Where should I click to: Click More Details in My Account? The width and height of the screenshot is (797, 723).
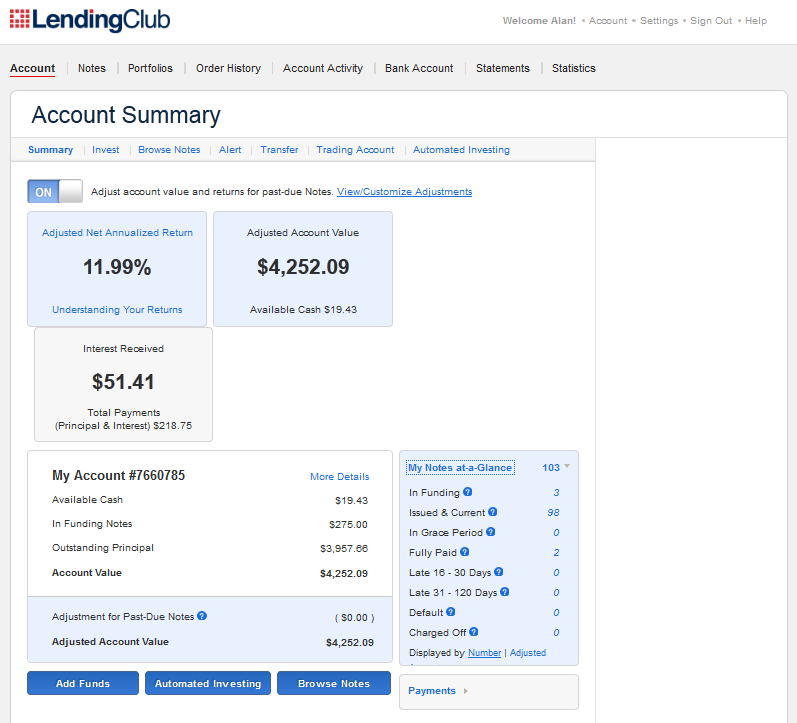tap(340, 476)
